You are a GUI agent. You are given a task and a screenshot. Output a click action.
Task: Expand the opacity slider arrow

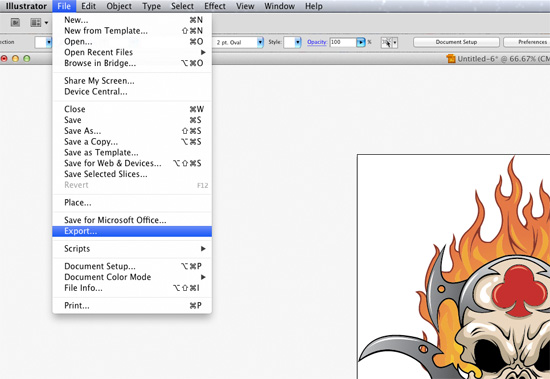[361, 42]
